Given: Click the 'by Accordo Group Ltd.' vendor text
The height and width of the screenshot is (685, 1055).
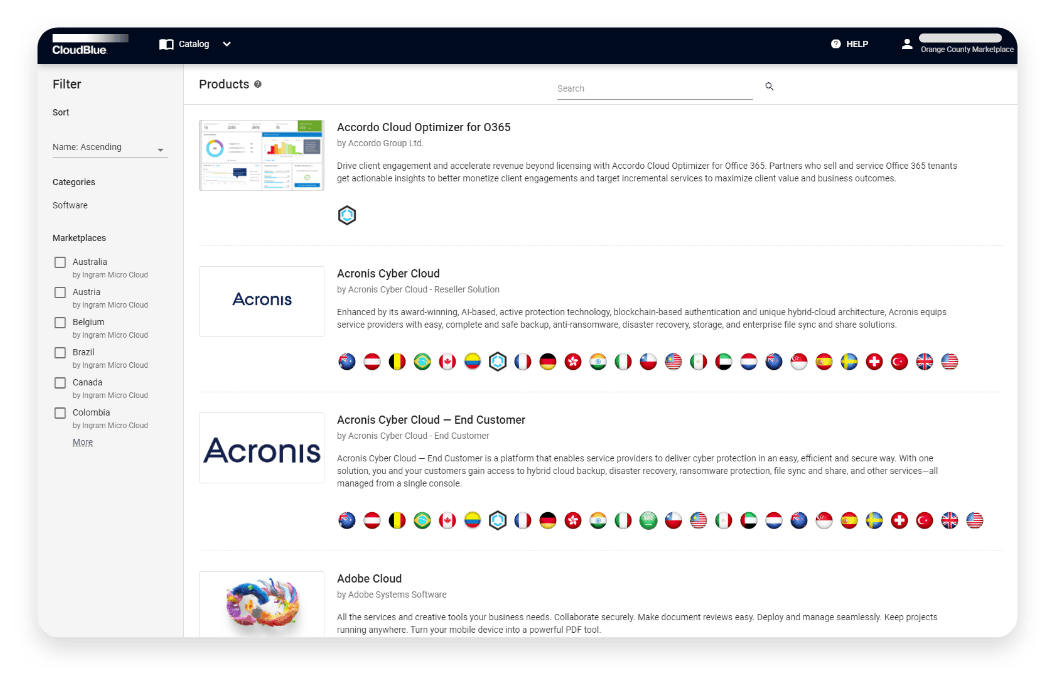Looking at the screenshot, I should (x=380, y=143).
